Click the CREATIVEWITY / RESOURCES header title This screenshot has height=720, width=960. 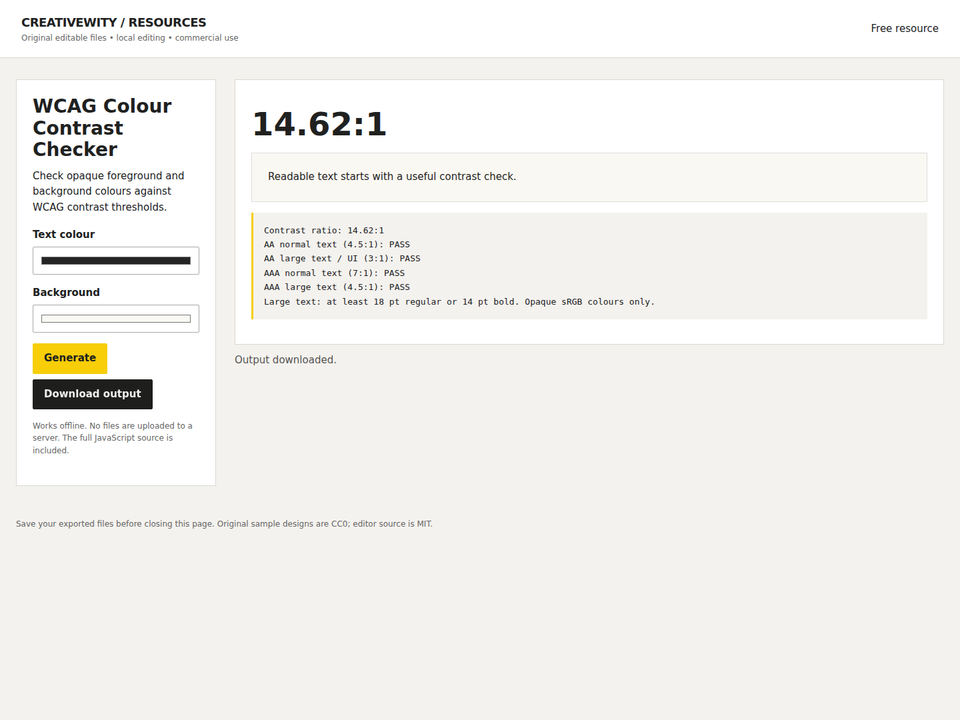(114, 23)
